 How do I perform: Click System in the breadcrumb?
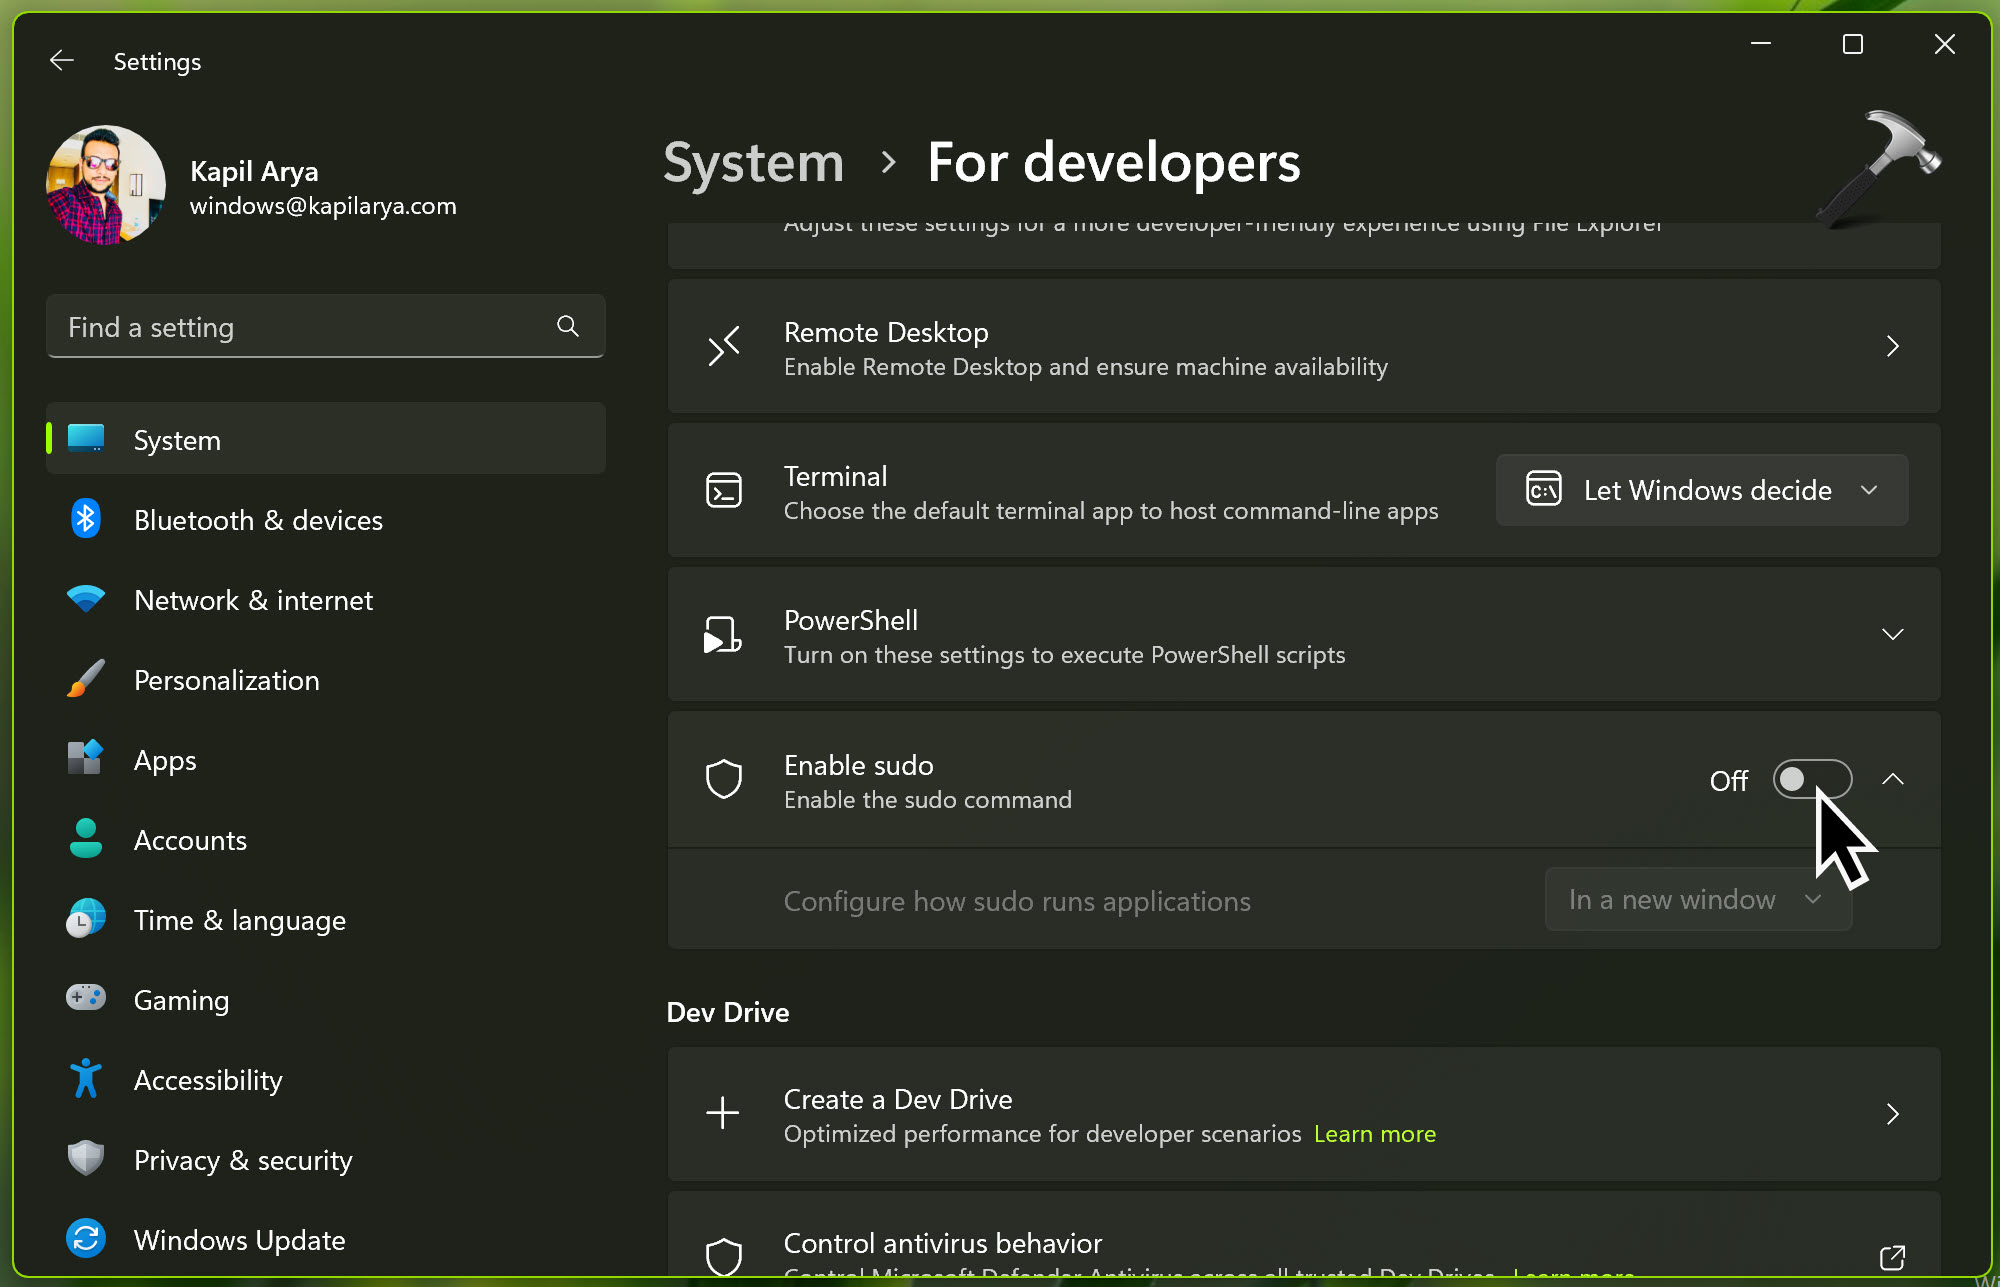[x=753, y=162]
